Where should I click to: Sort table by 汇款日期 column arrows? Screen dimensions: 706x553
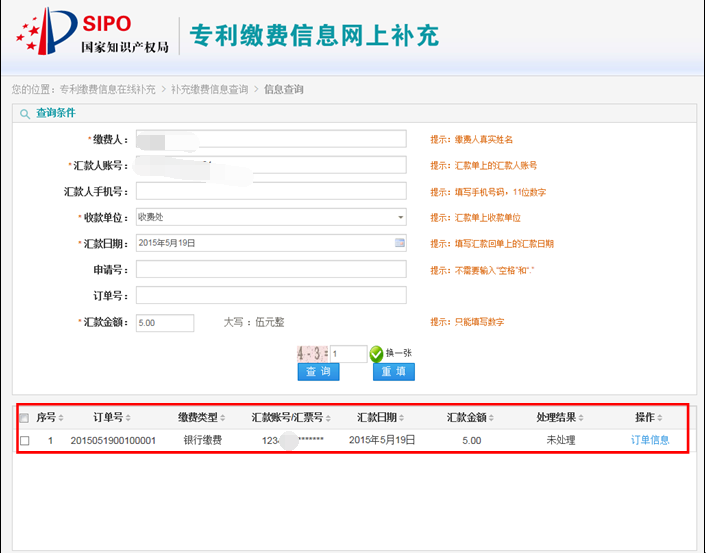click(x=401, y=418)
